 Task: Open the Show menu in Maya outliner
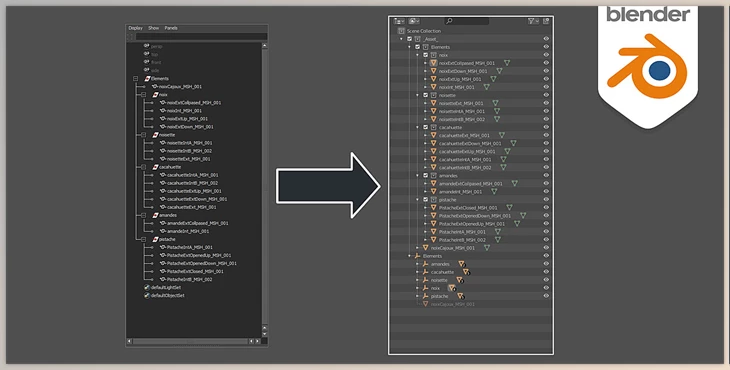[154, 28]
